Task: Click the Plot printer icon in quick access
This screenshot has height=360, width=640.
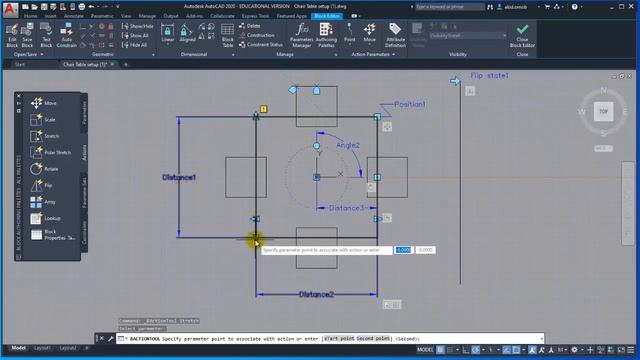Action: pyautogui.click(x=82, y=7)
